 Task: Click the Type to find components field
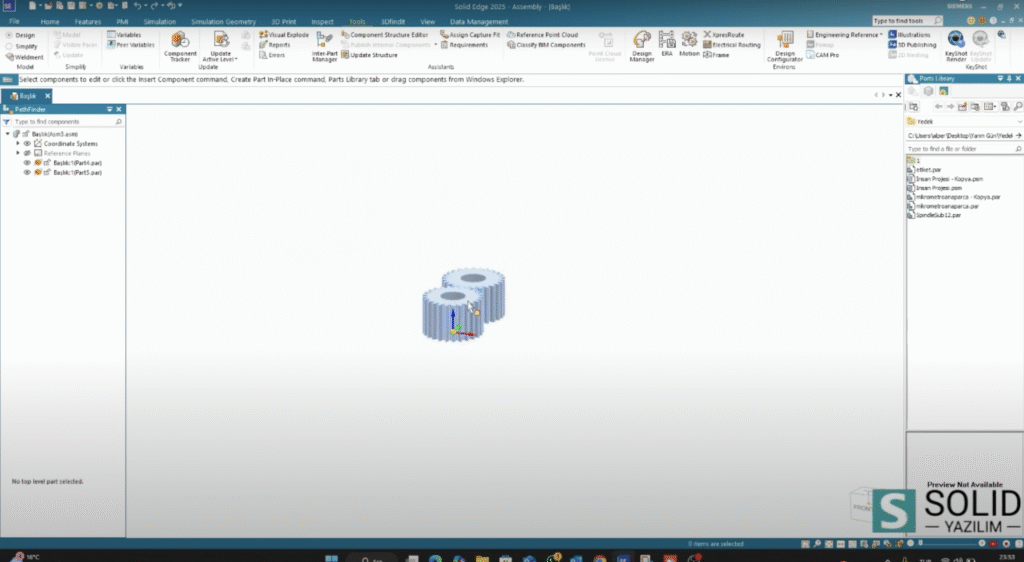63,121
